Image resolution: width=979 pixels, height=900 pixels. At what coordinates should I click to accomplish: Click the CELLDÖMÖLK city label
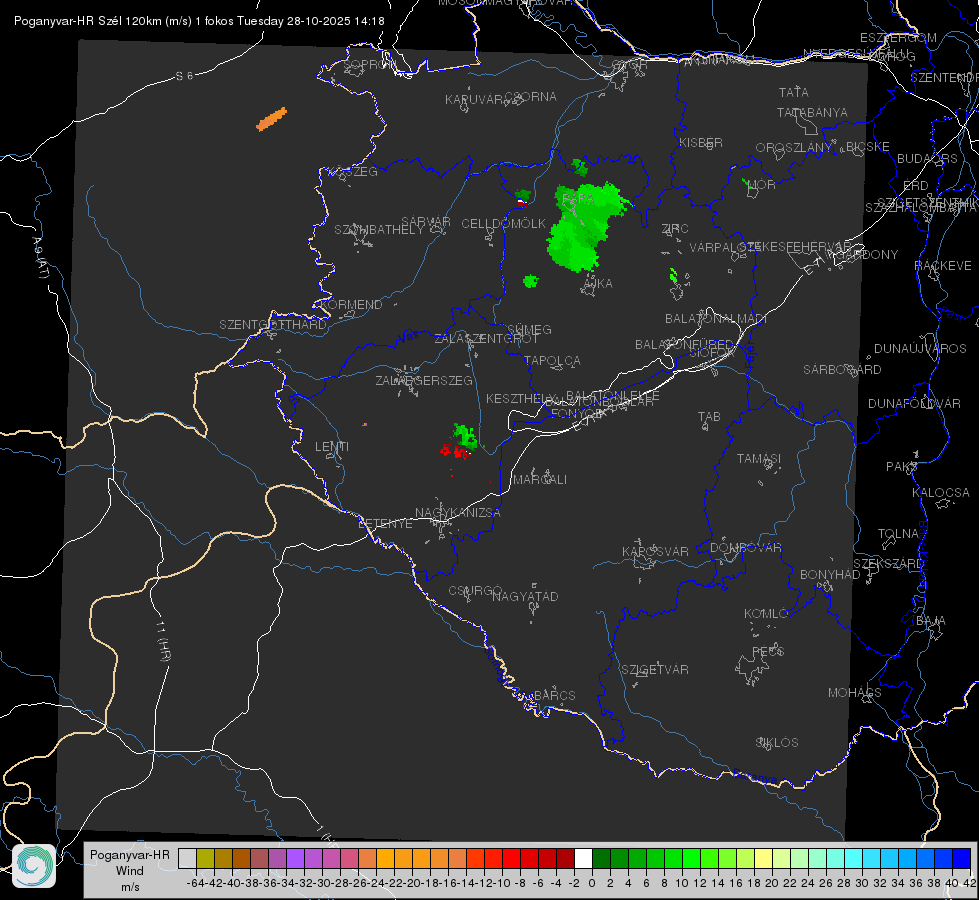pos(503,224)
